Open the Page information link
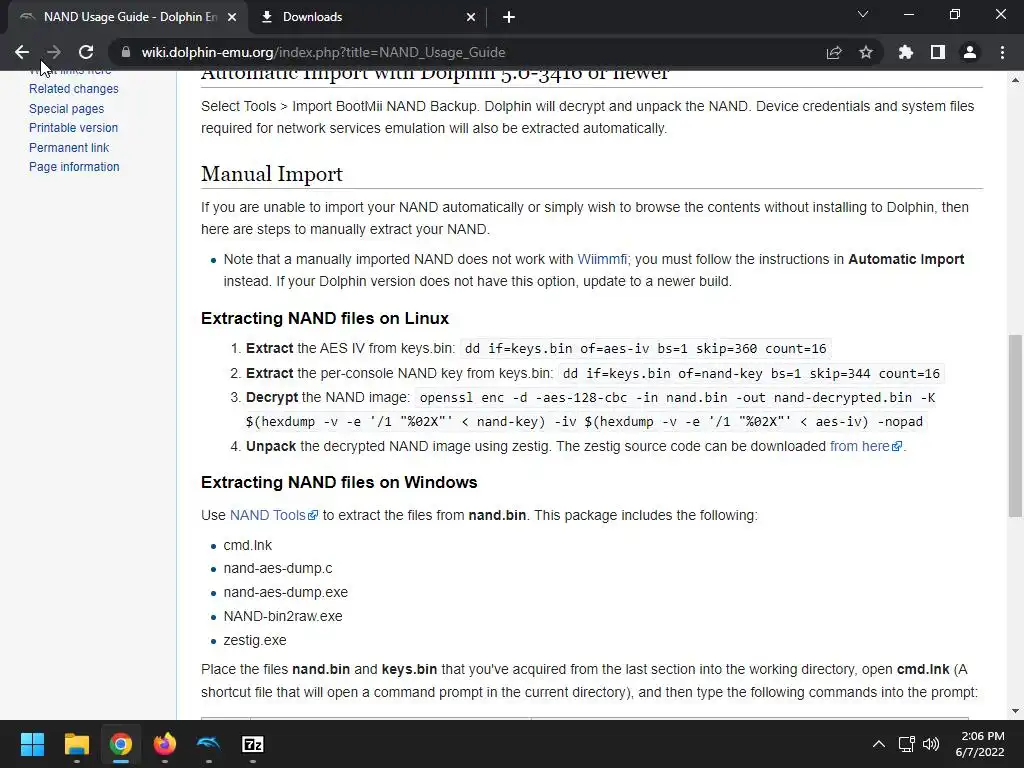Viewport: 1024px width, 768px height. point(74,167)
